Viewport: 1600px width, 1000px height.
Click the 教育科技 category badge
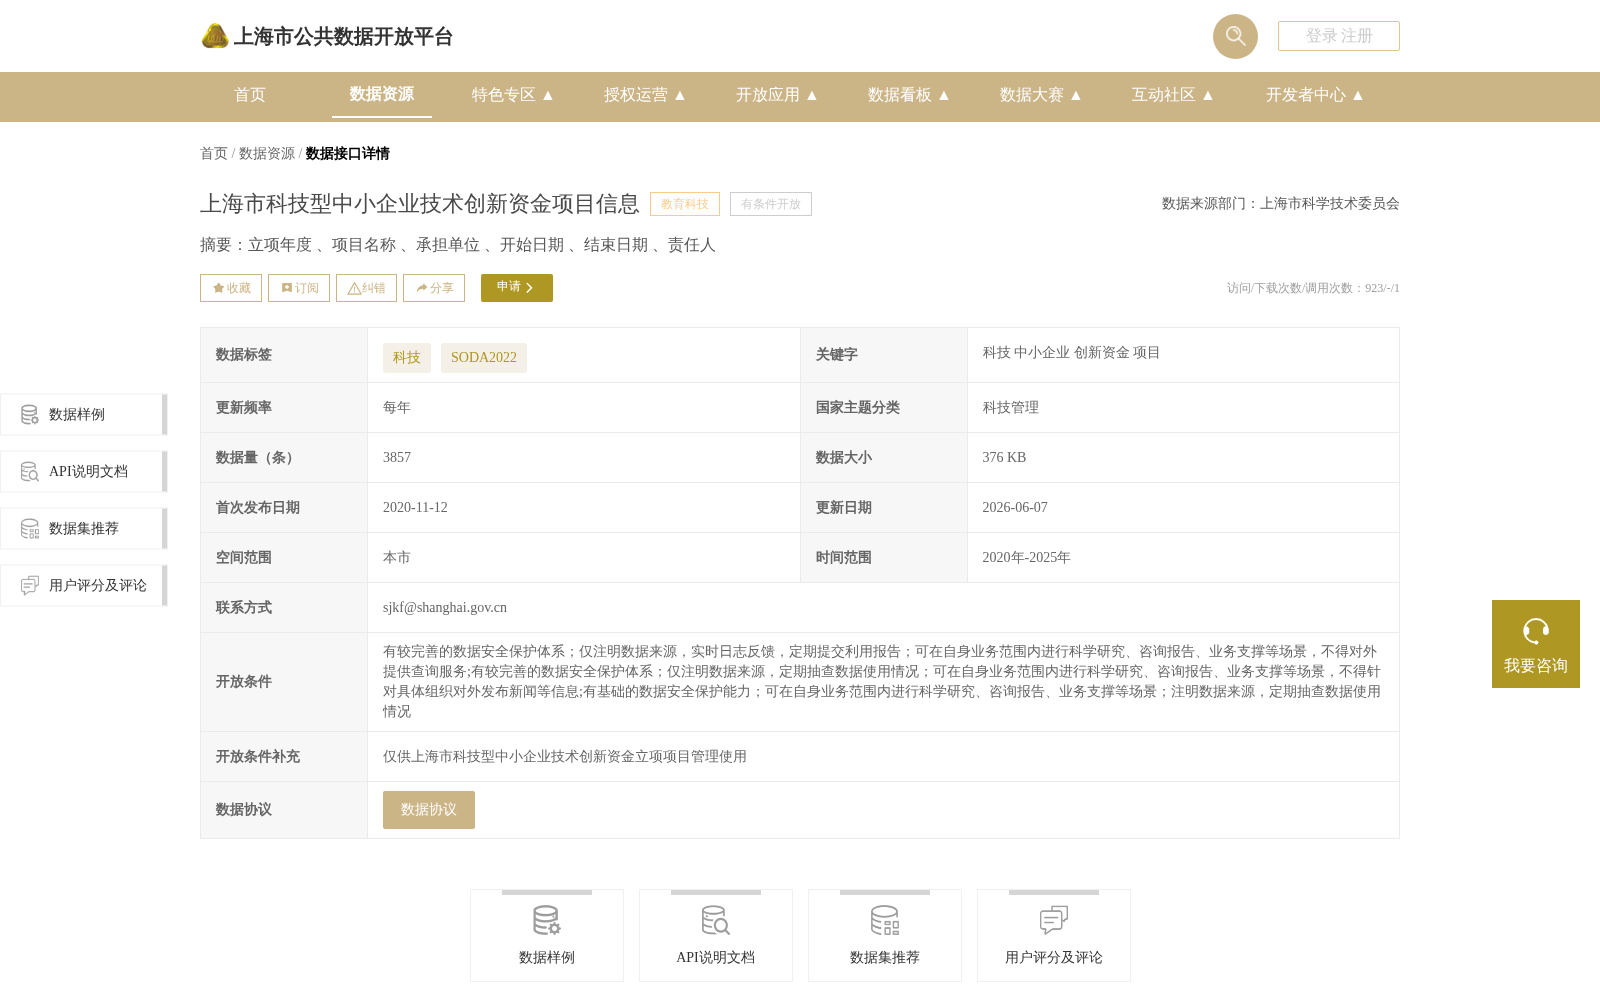point(685,204)
